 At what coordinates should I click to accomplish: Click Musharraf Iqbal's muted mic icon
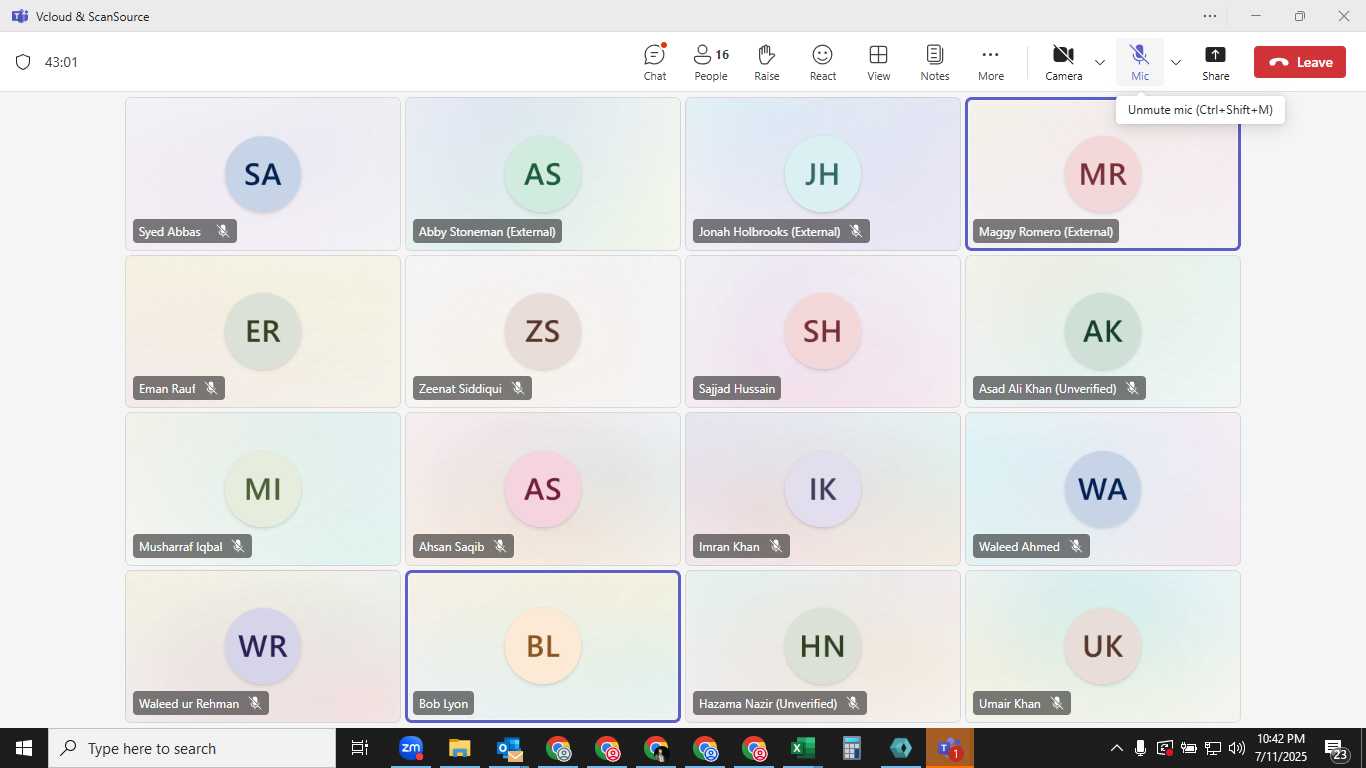238,546
